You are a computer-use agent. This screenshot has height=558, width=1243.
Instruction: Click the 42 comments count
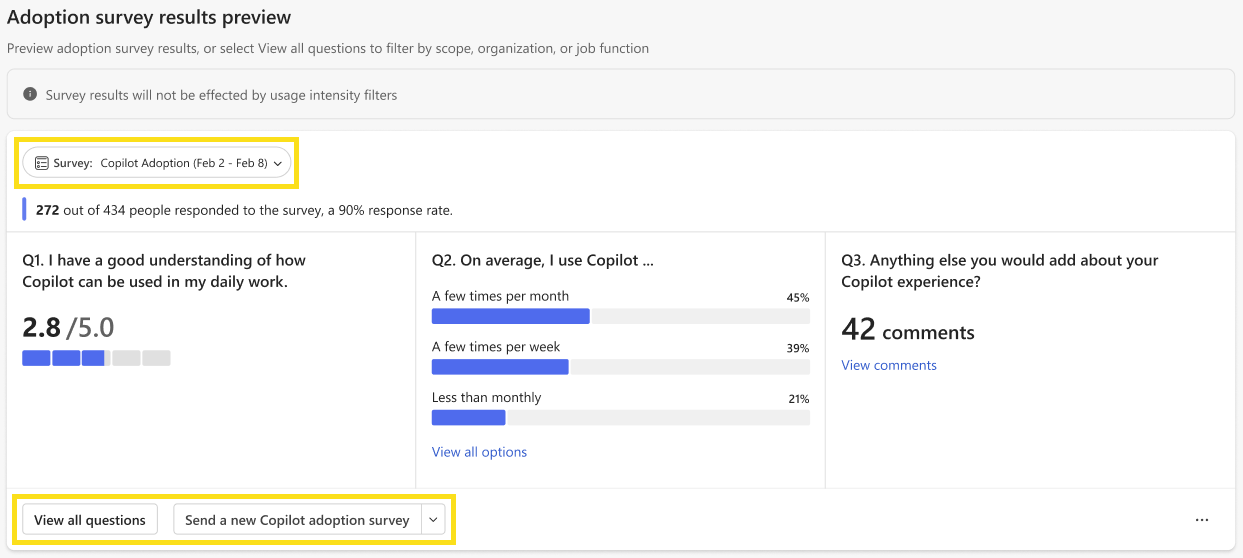tap(908, 330)
